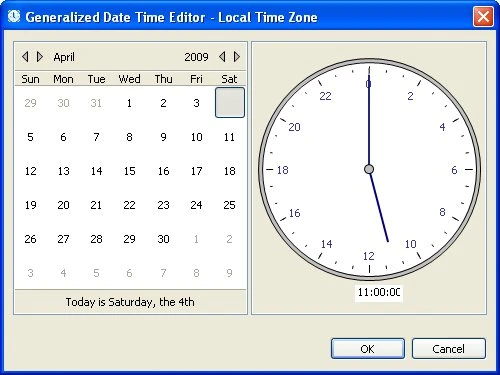
Task: Increase year with right arrow after 2009
Action: (237, 57)
